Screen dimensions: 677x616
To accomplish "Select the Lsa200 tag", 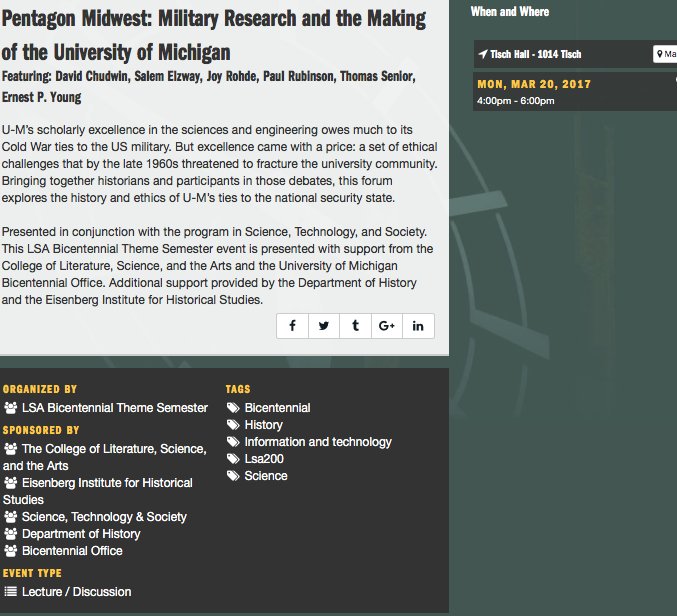I will coord(264,458).
